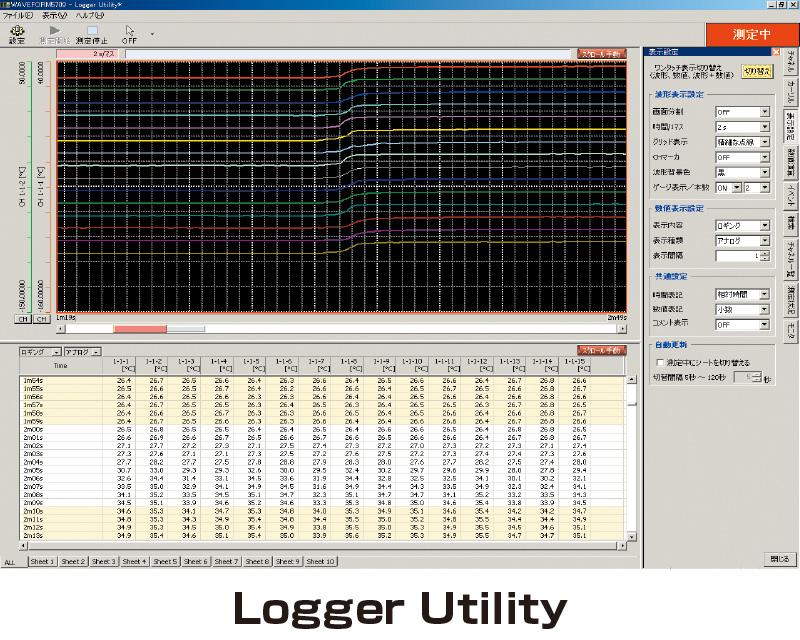
Task: Click the 設定 settings toolbar icon
Action: (x=17, y=34)
